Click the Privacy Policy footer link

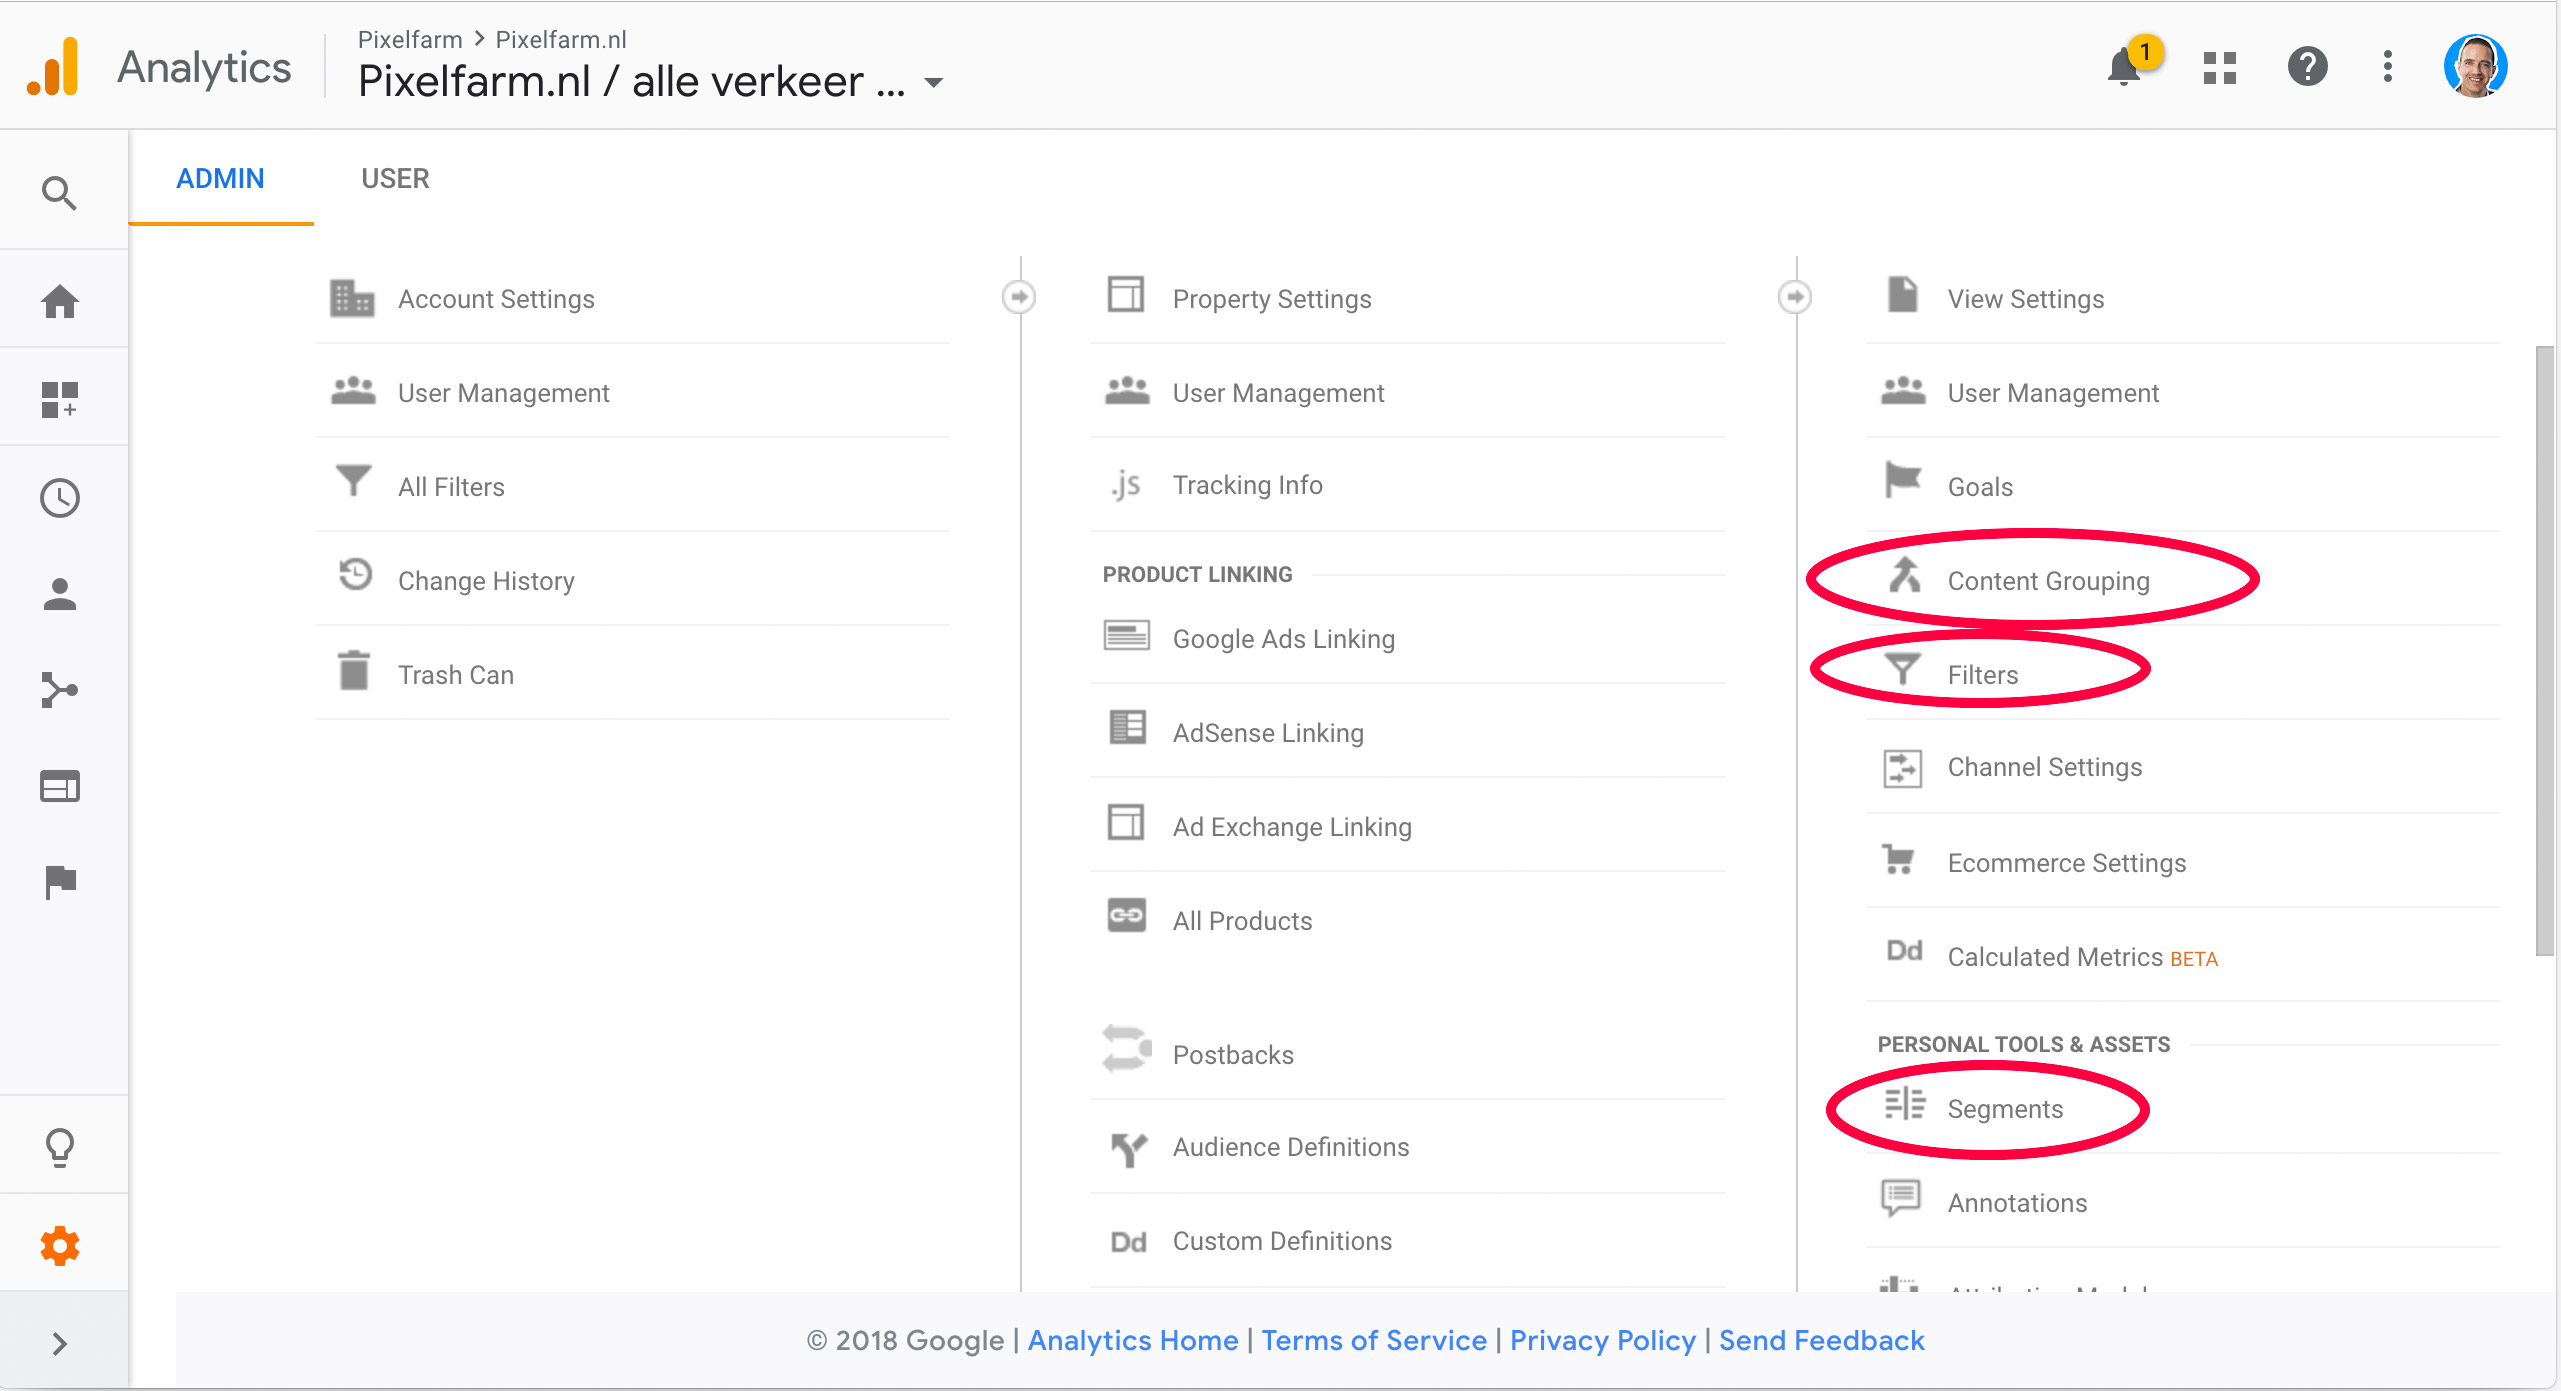pyautogui.click(x=1603, y=1340)
